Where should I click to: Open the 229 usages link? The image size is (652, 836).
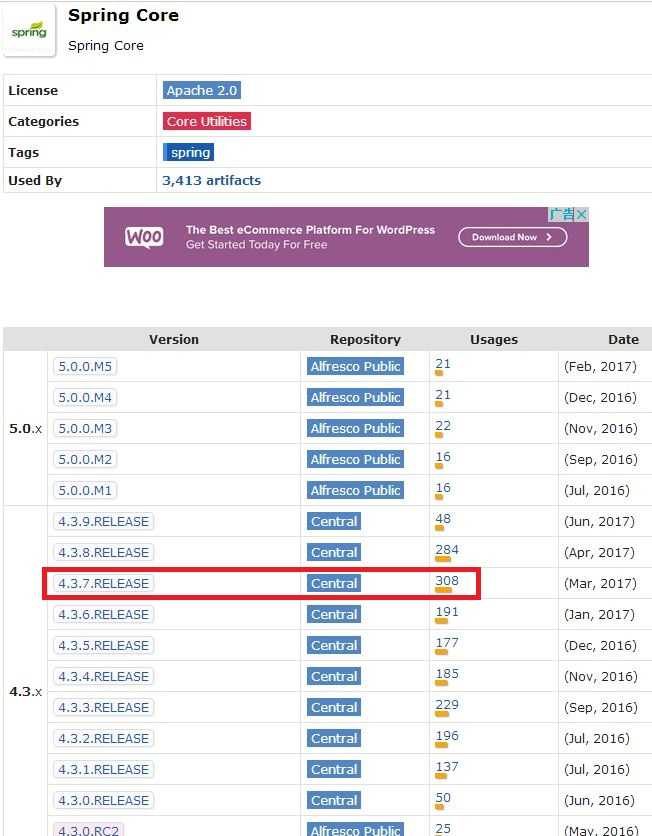pos(447,704)
